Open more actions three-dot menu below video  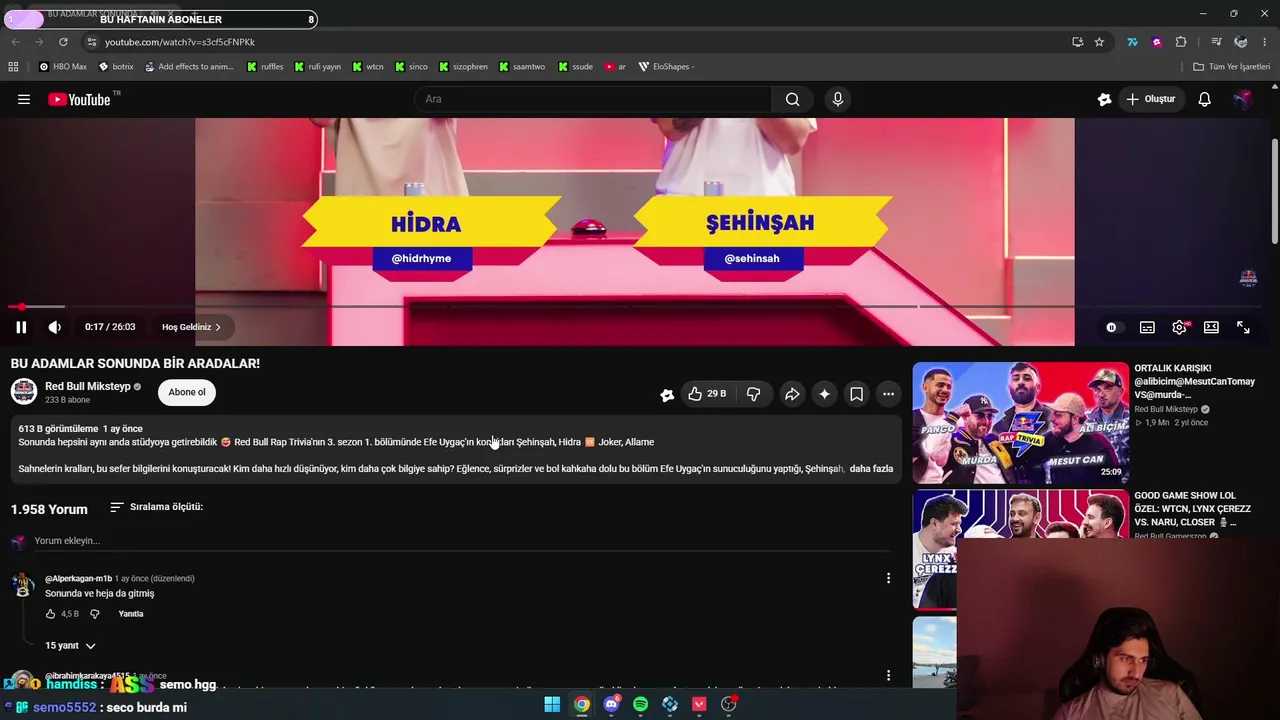point(888,394)
